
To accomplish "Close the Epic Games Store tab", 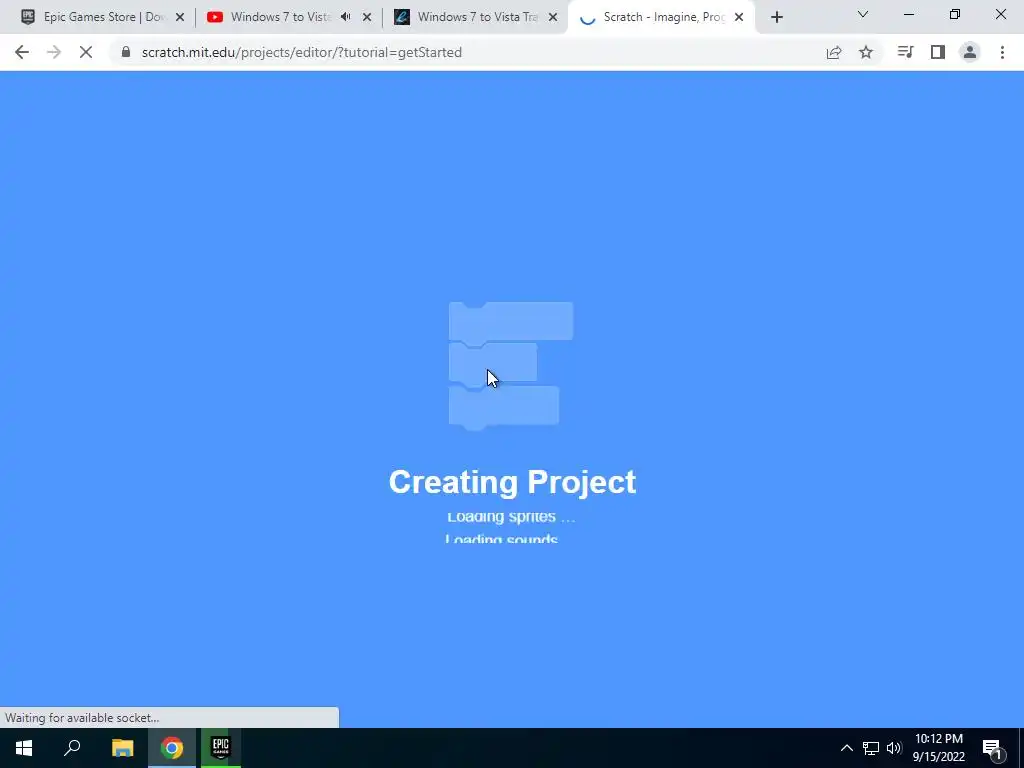I will click(x=180, y=17).
